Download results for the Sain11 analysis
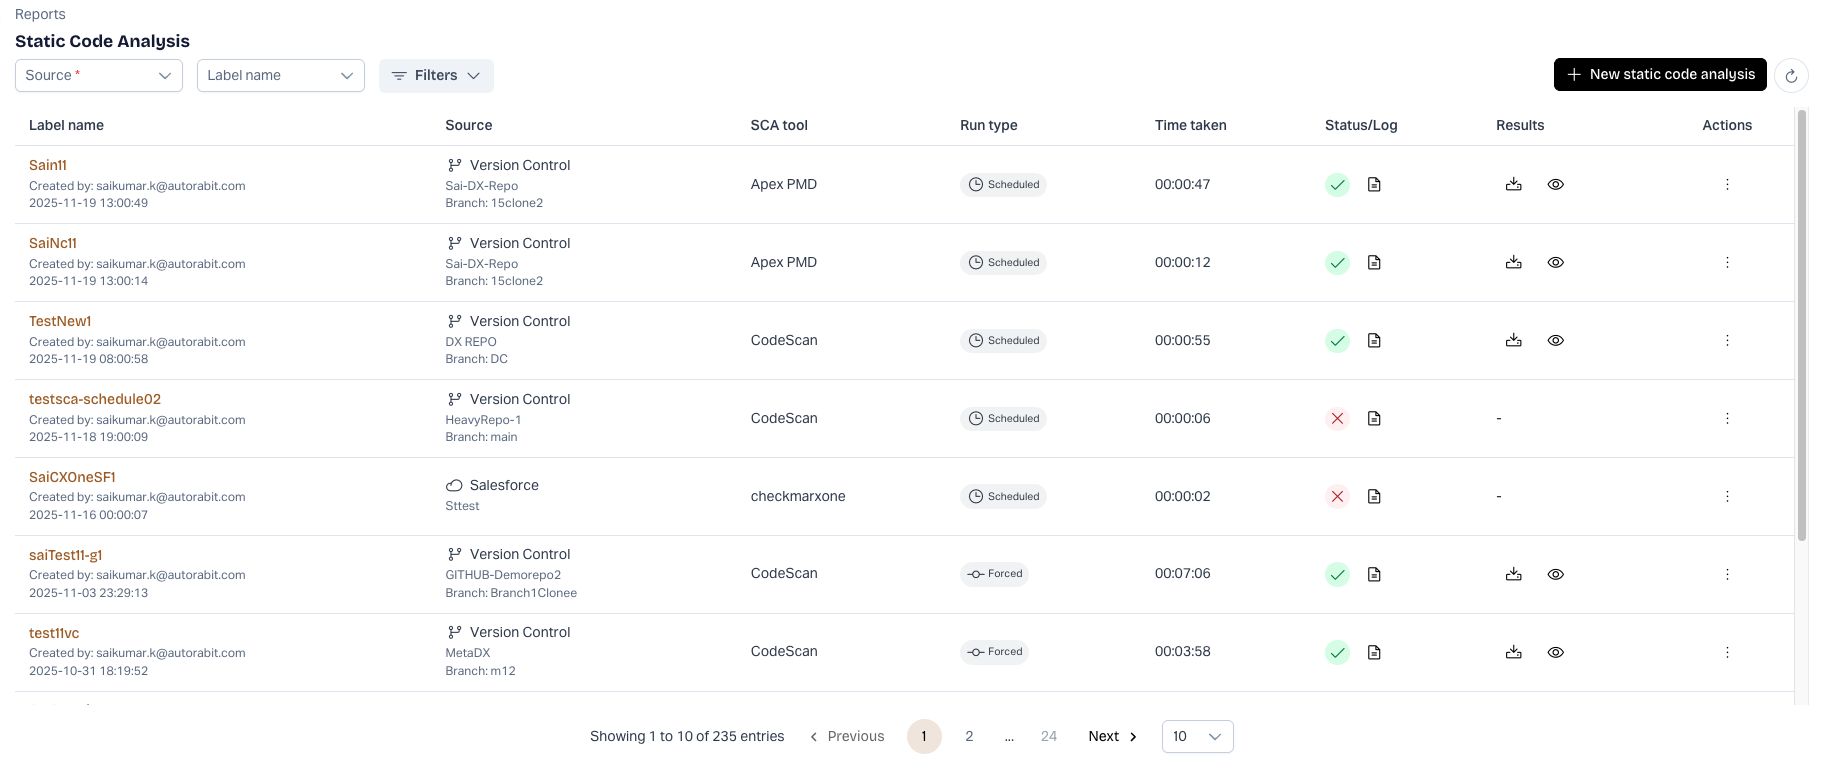The width and height of the screenshot is (1821, 779). (x=1513, y=185)
